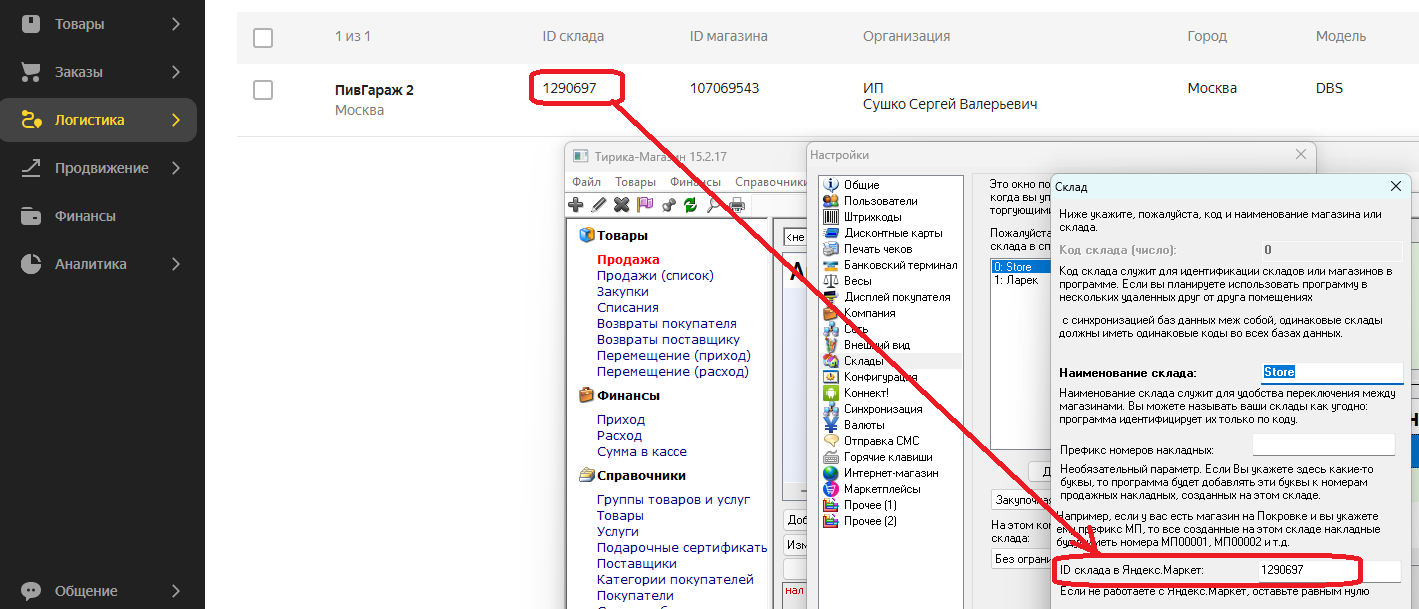Select the Штрихкоды barcode icon
1419x609 pixels.
831,217
